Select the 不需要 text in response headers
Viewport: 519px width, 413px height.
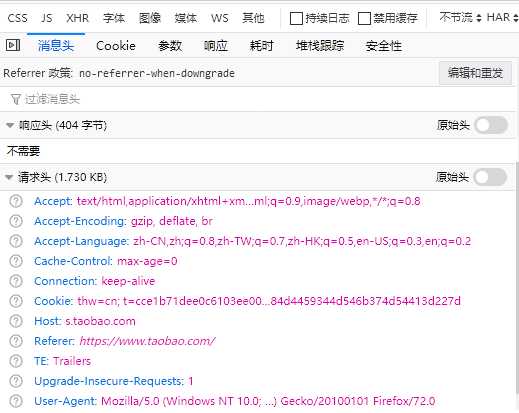pyautogui.click(x=23, y=151)
